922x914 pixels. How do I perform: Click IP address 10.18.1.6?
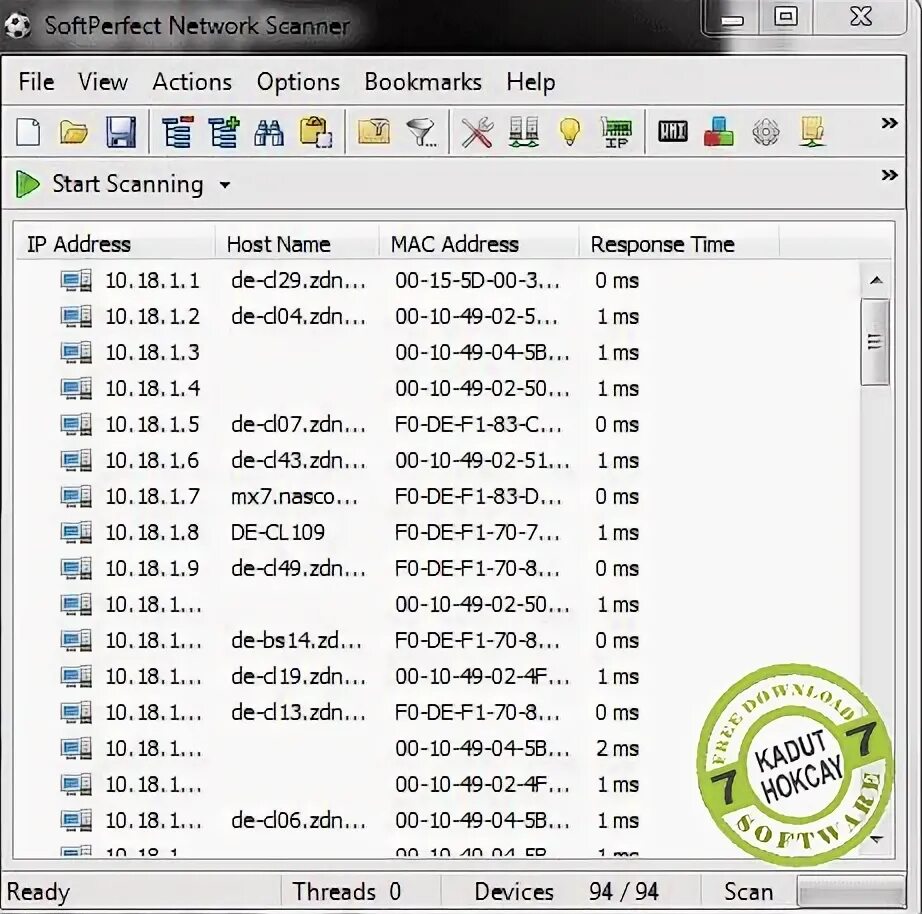point(152,461)
